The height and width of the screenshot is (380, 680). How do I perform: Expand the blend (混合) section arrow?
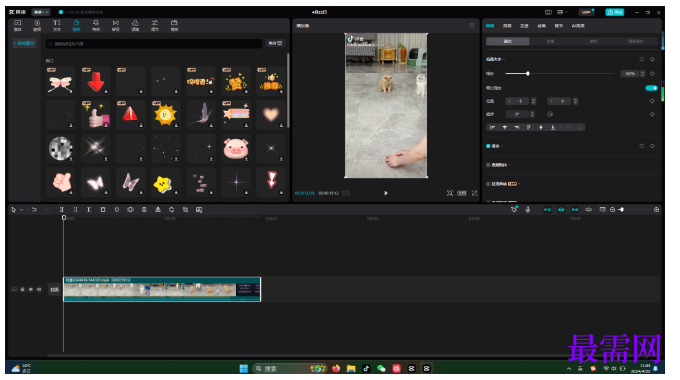pos(502,146)
